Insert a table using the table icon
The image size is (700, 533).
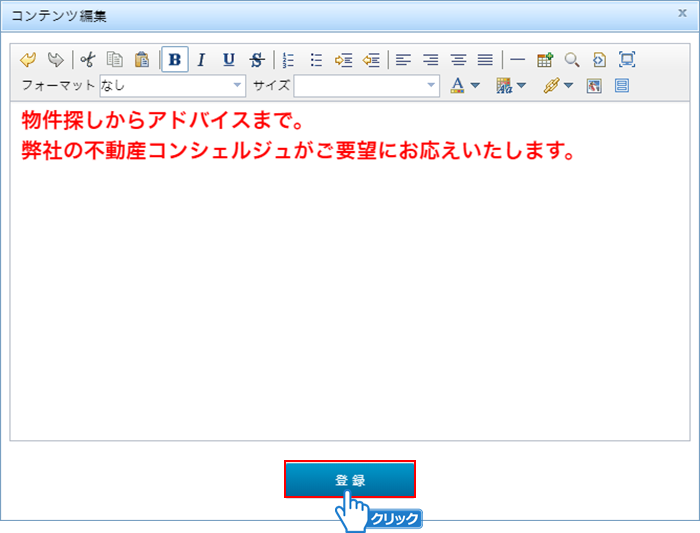click(545, 60)
